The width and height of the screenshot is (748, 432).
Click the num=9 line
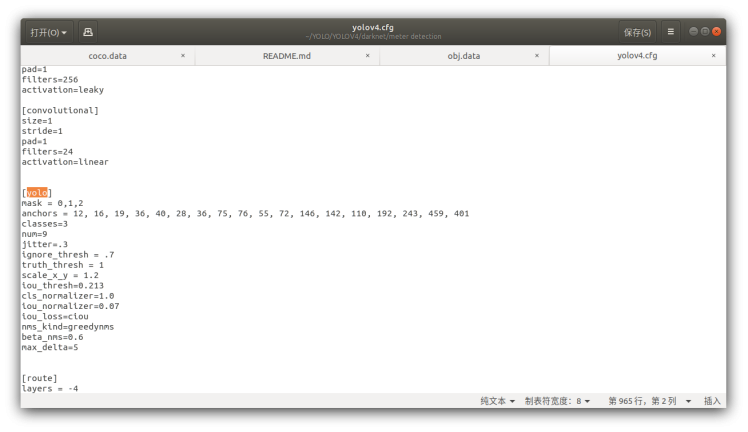point(34,234)
